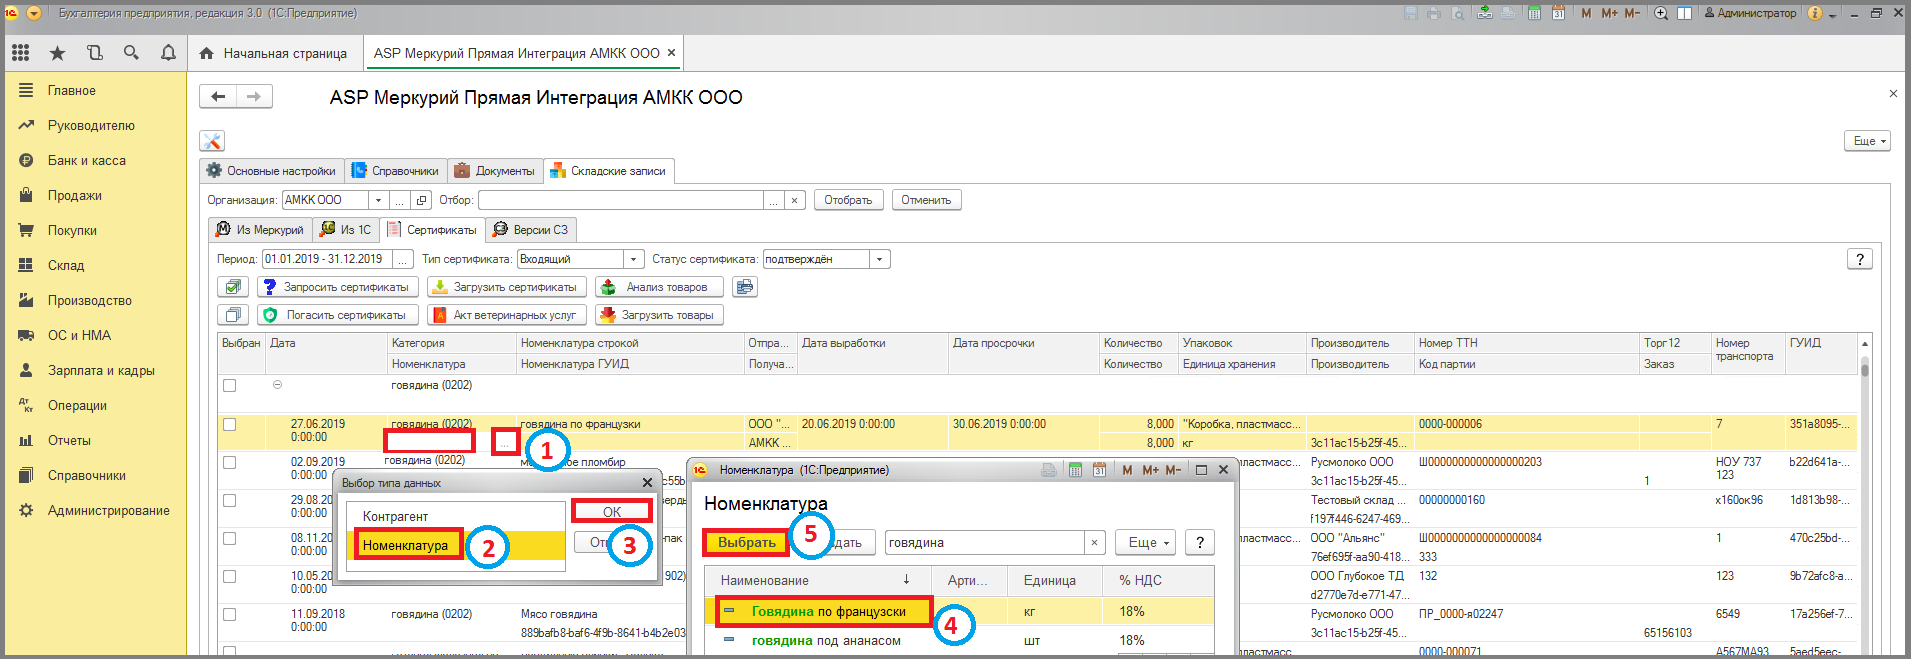This screenshot has width=1911, height=659.
Task: Click Акт ветеринарных услуг button
Action: tap(506, 315)
